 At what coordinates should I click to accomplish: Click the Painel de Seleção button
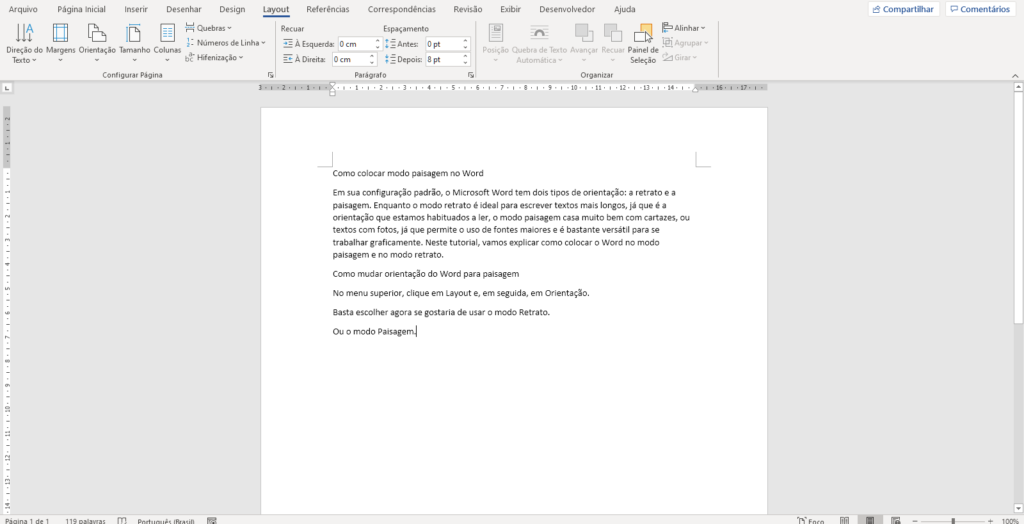click(x=643, y=43)
